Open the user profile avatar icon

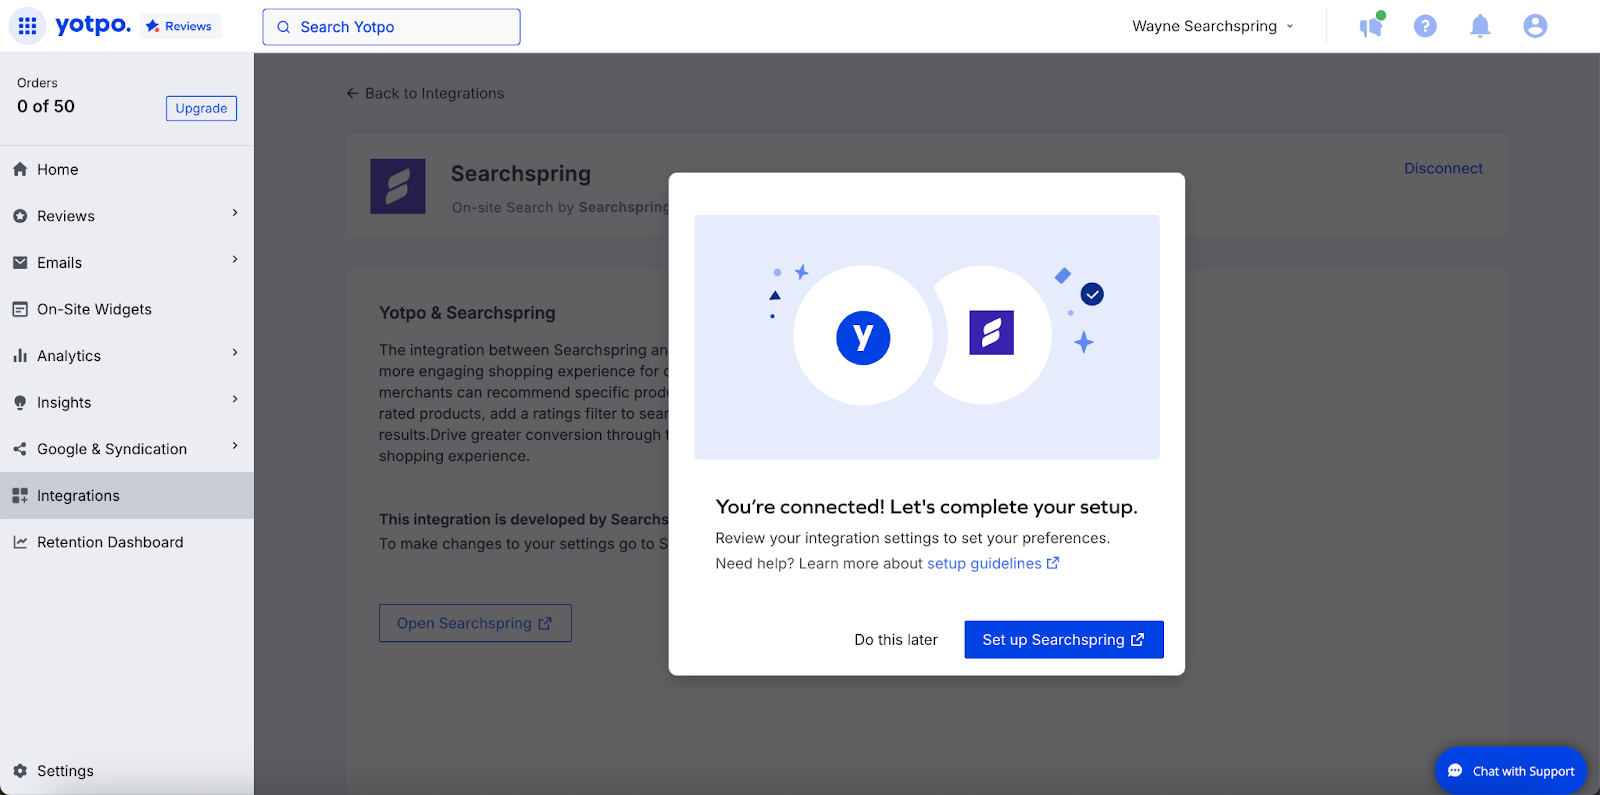[x=1535, y=26]
